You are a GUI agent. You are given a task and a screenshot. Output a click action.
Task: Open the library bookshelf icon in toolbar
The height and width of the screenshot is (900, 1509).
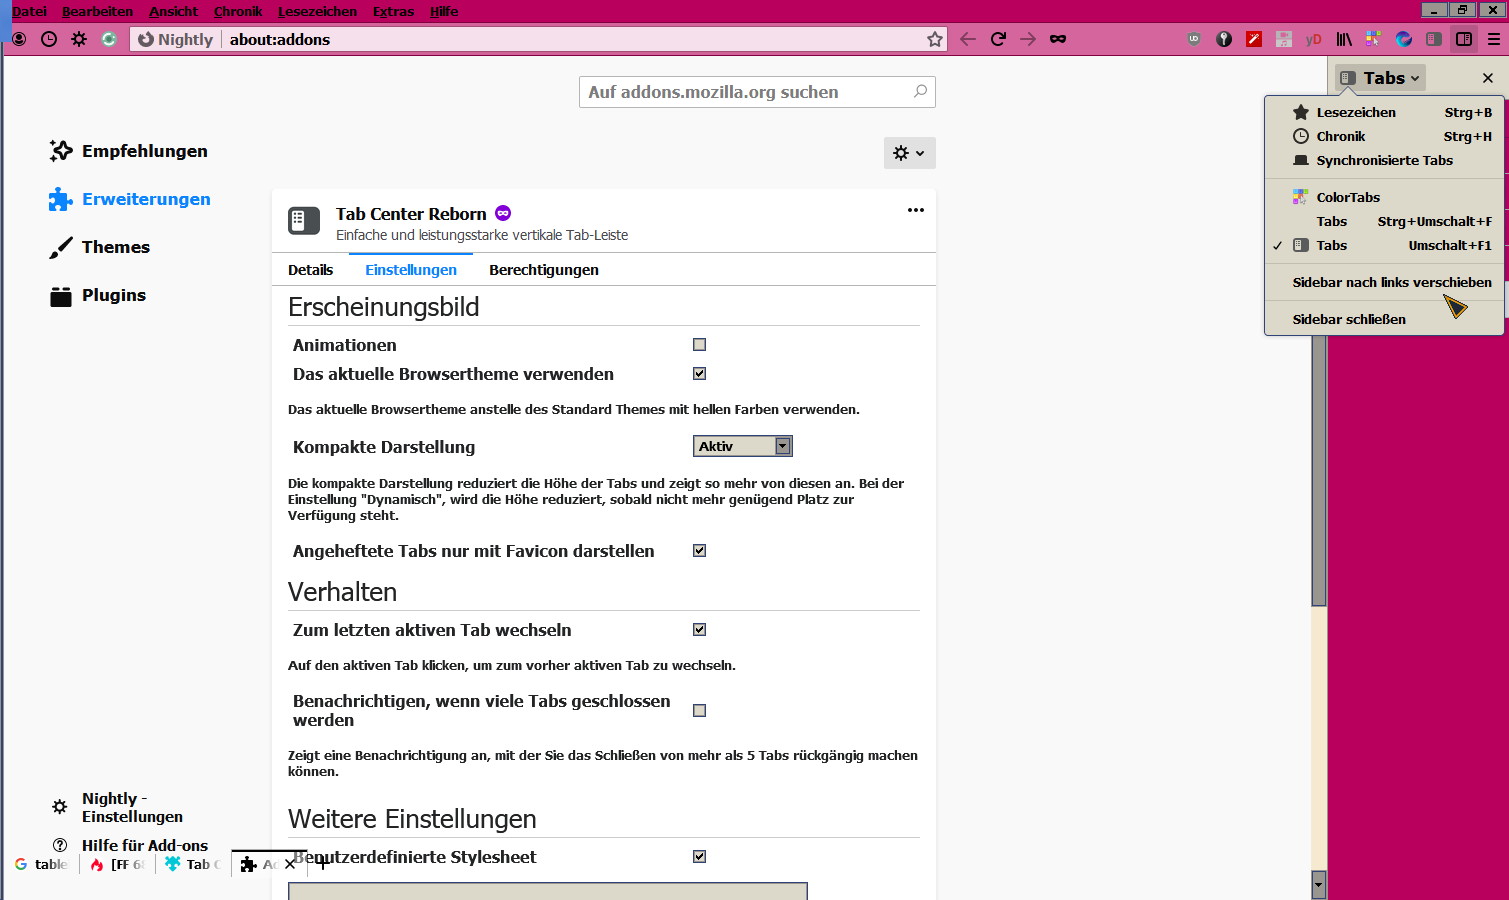[1344, 39]
